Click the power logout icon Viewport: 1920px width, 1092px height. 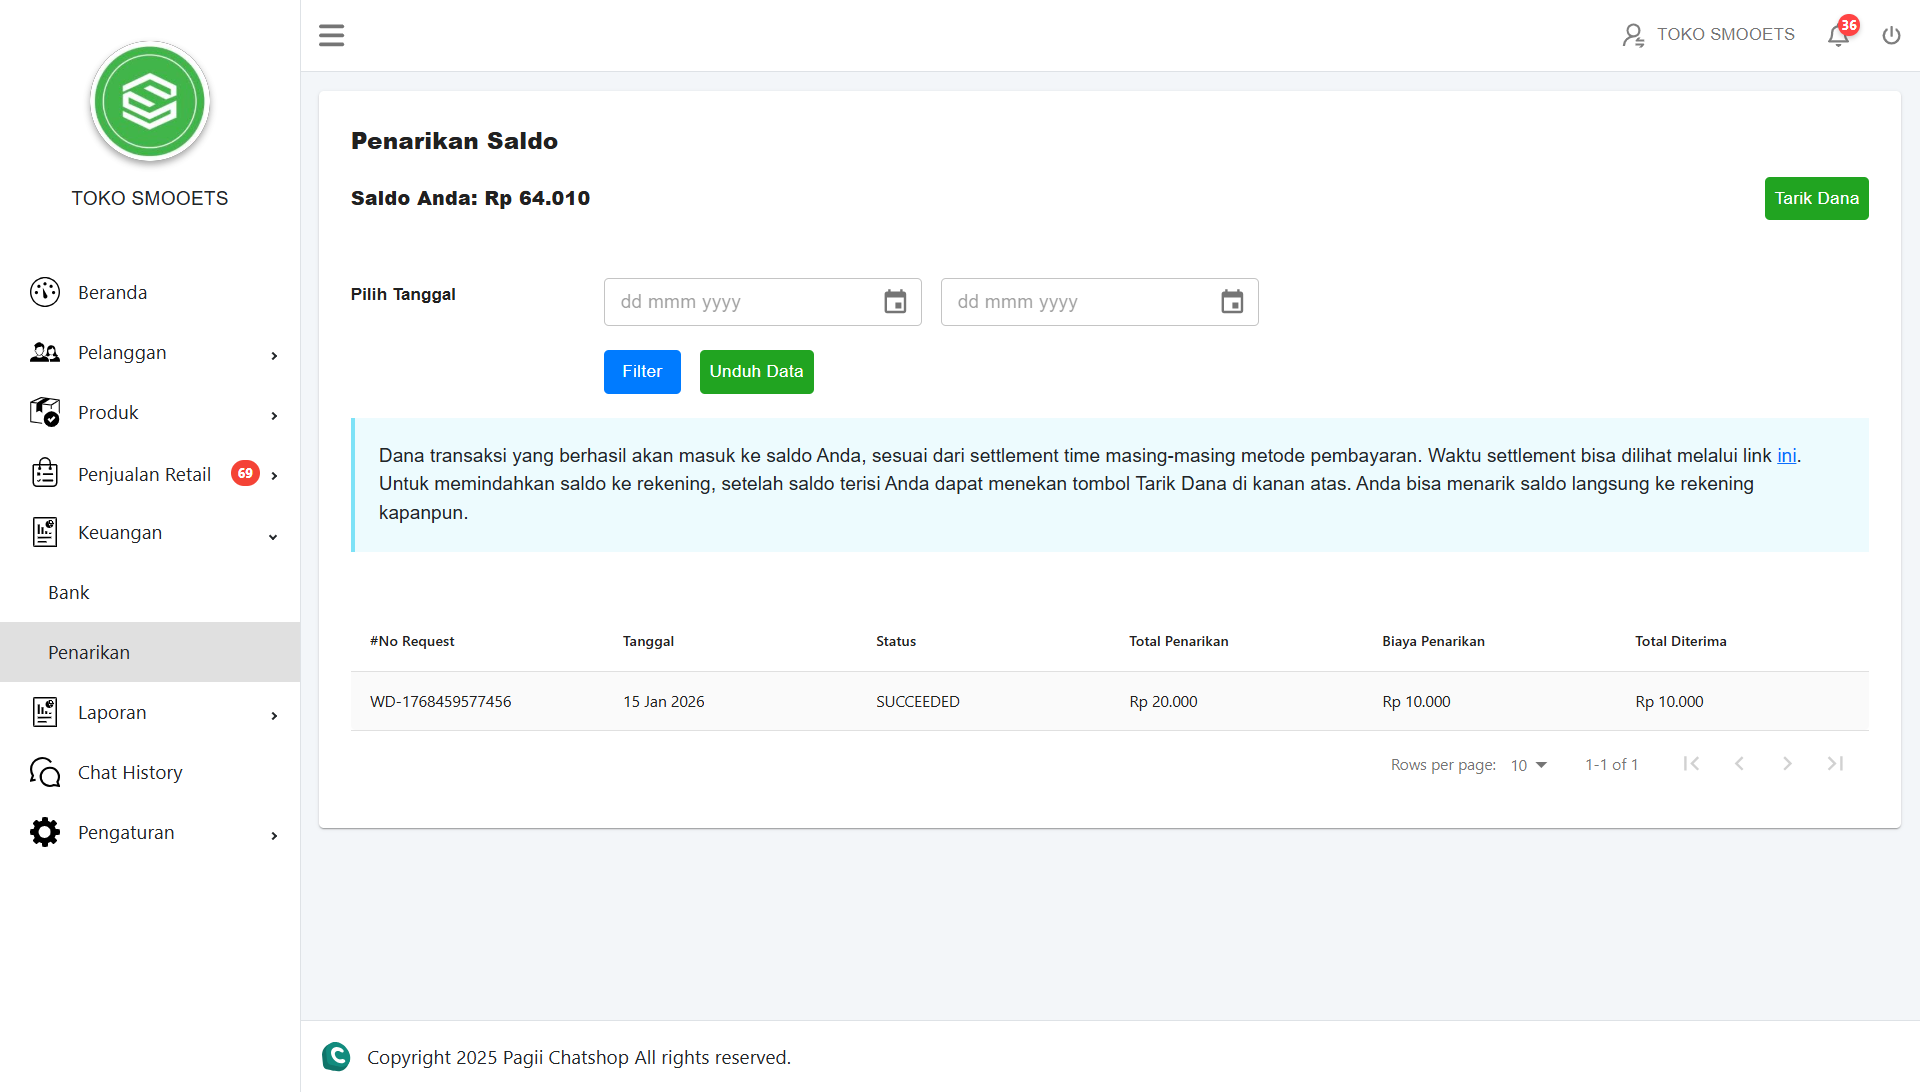1891,36
